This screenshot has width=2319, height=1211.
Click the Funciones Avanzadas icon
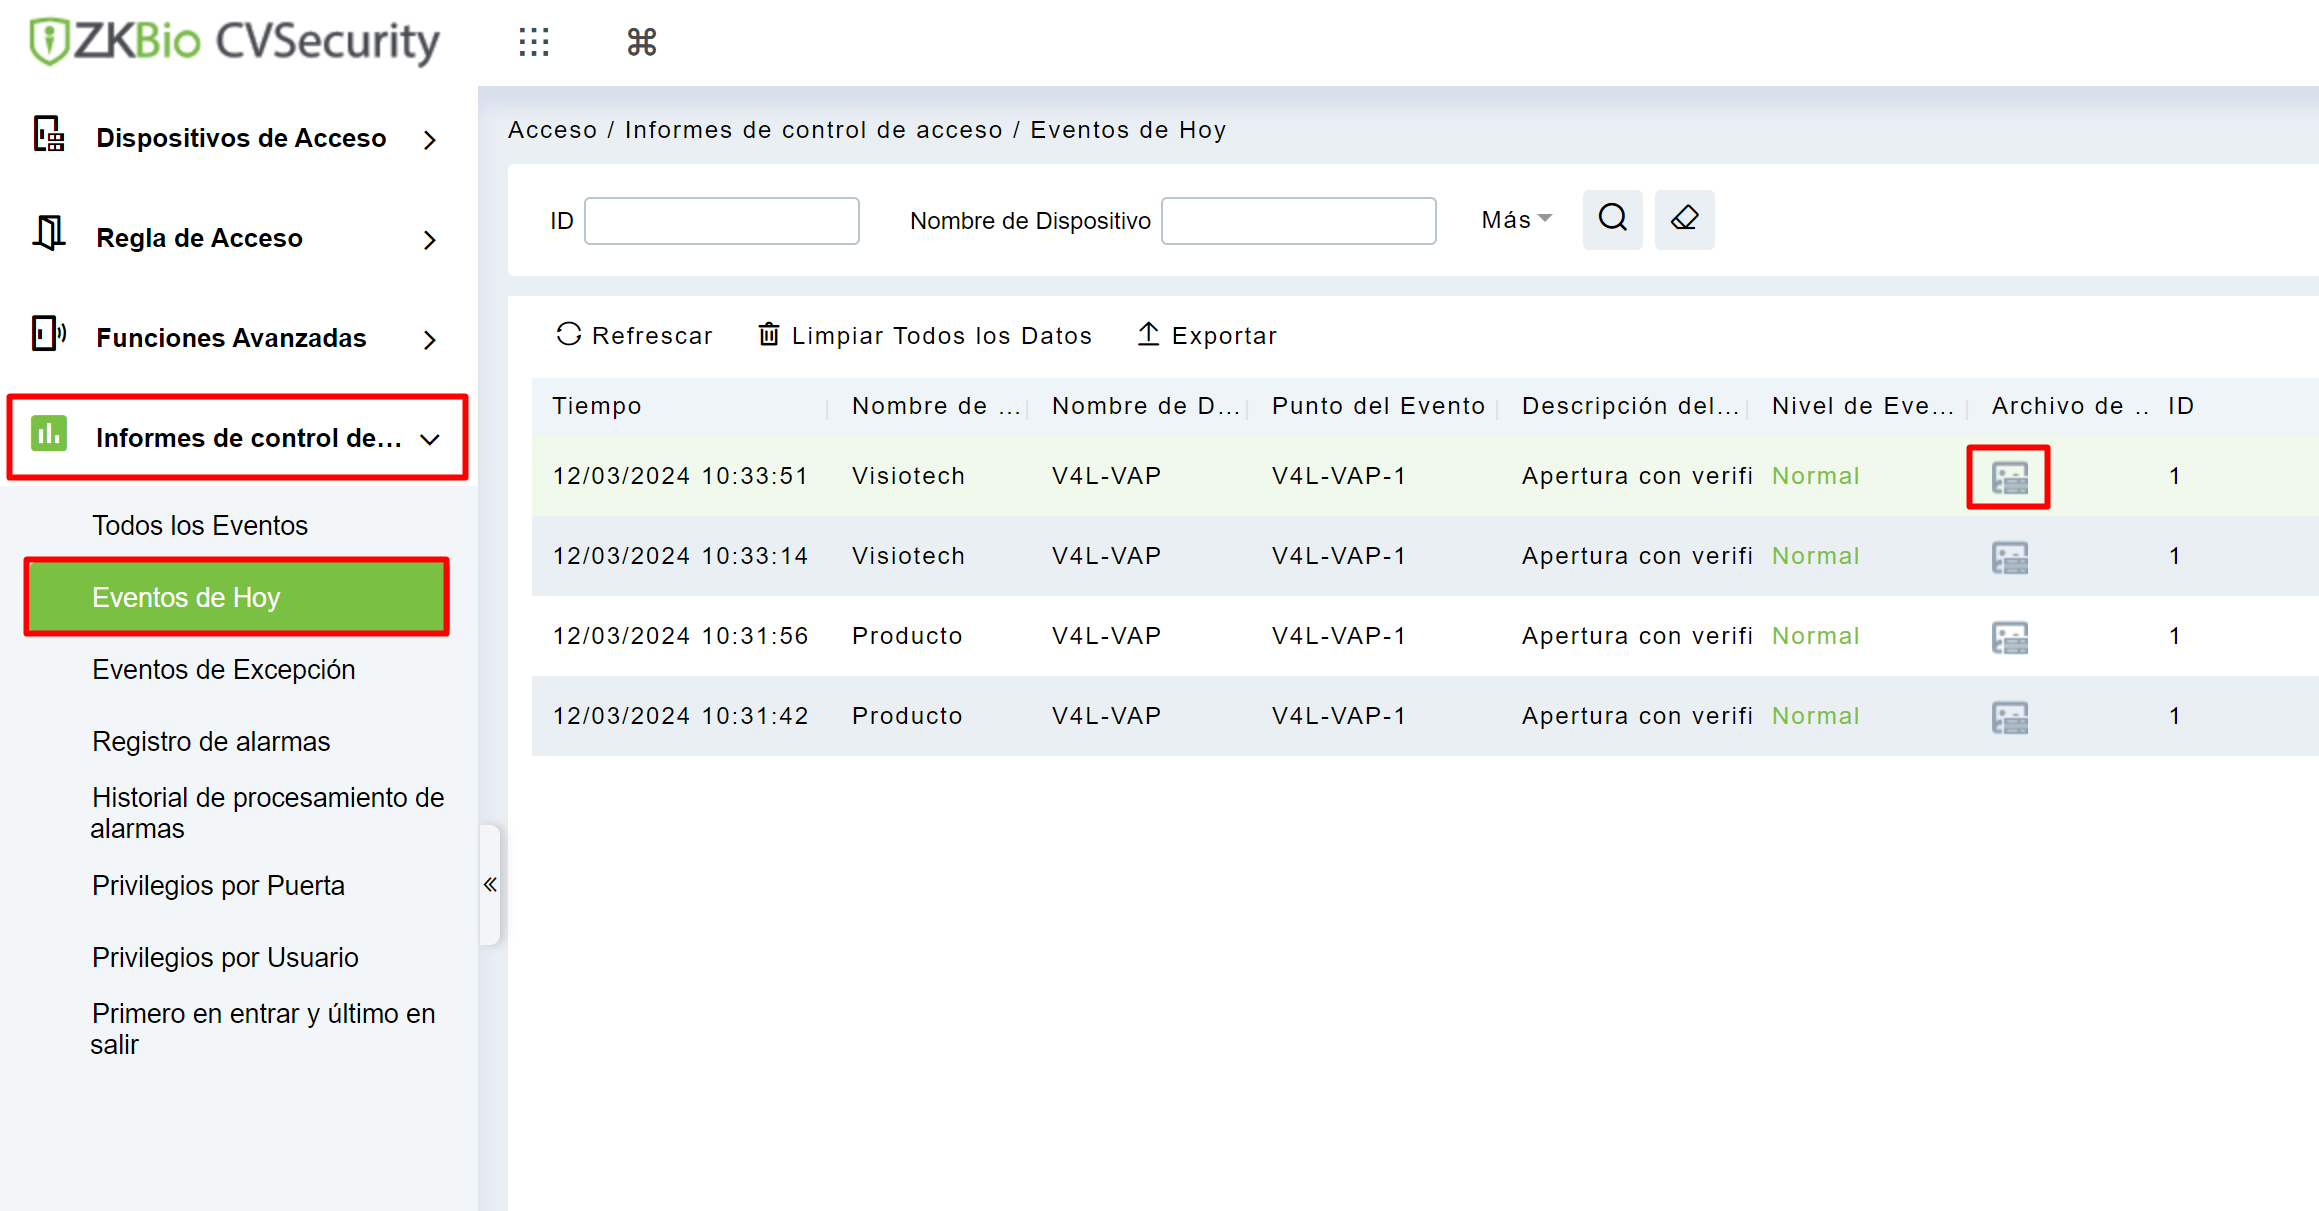point(49,333)
